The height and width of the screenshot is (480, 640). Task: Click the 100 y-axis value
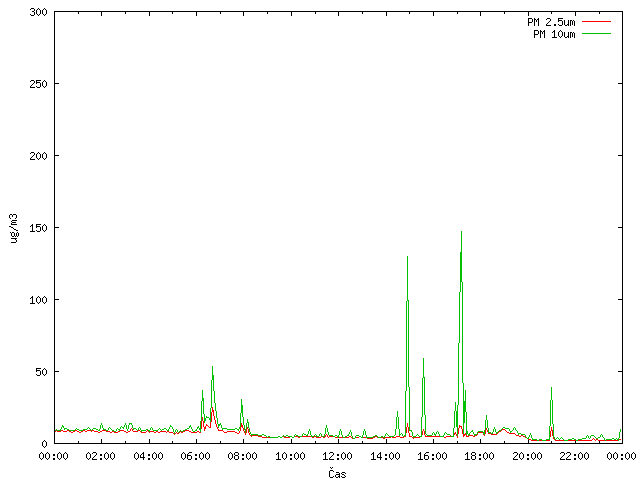pos(38,300)
